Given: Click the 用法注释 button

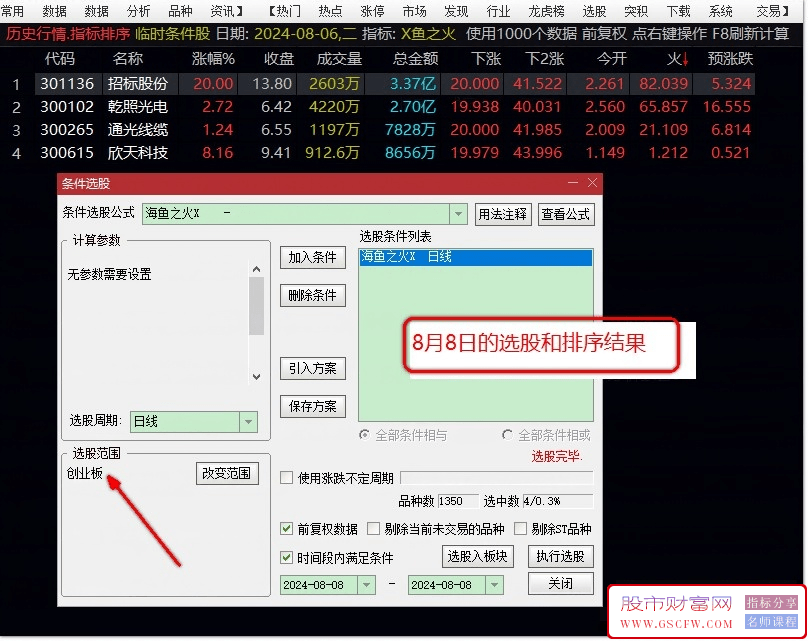Looking at the screenshot, I should click(x=502, y=214).
